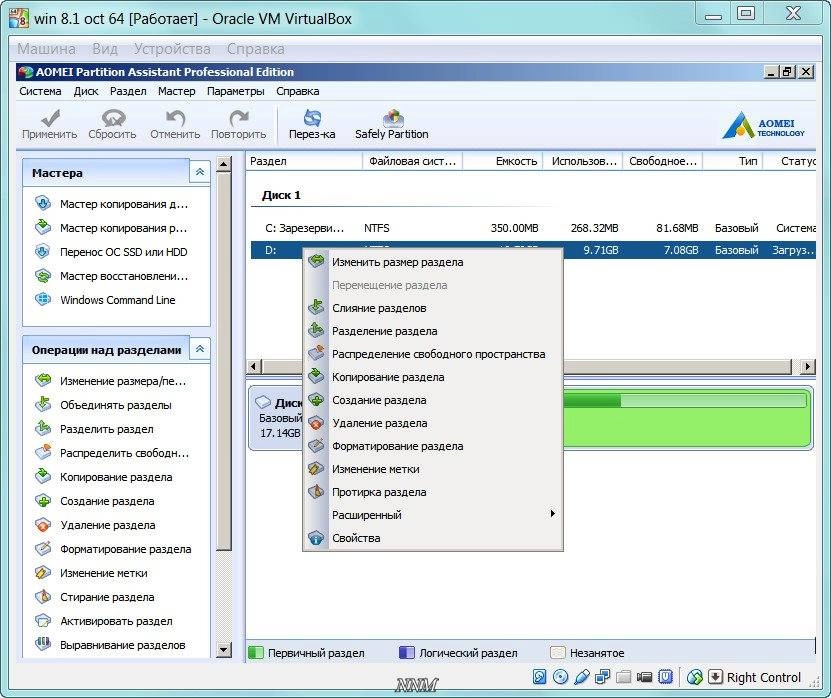This screenshot has width=831, height=698.
Task: Click the Незанятое legend swatch
Action: (558, 652)
